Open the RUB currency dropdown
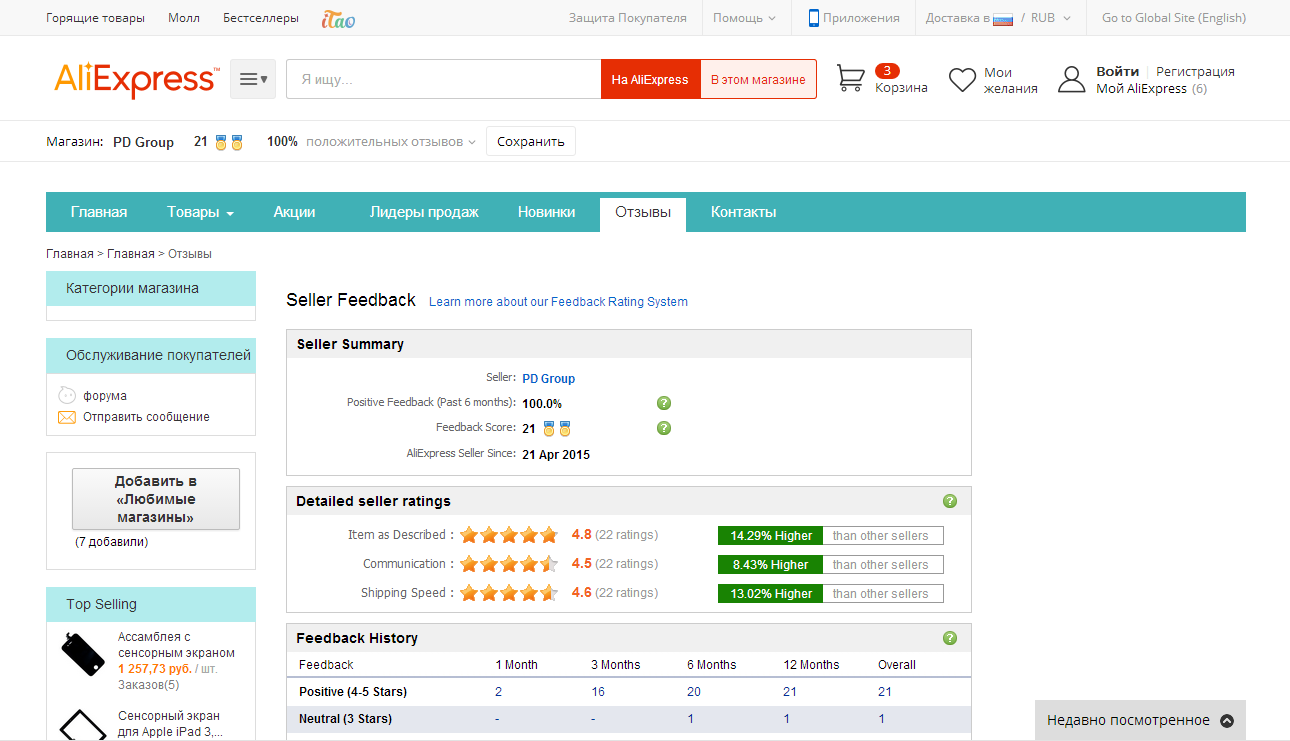The image size is (1290, 741). [1051, 17]
